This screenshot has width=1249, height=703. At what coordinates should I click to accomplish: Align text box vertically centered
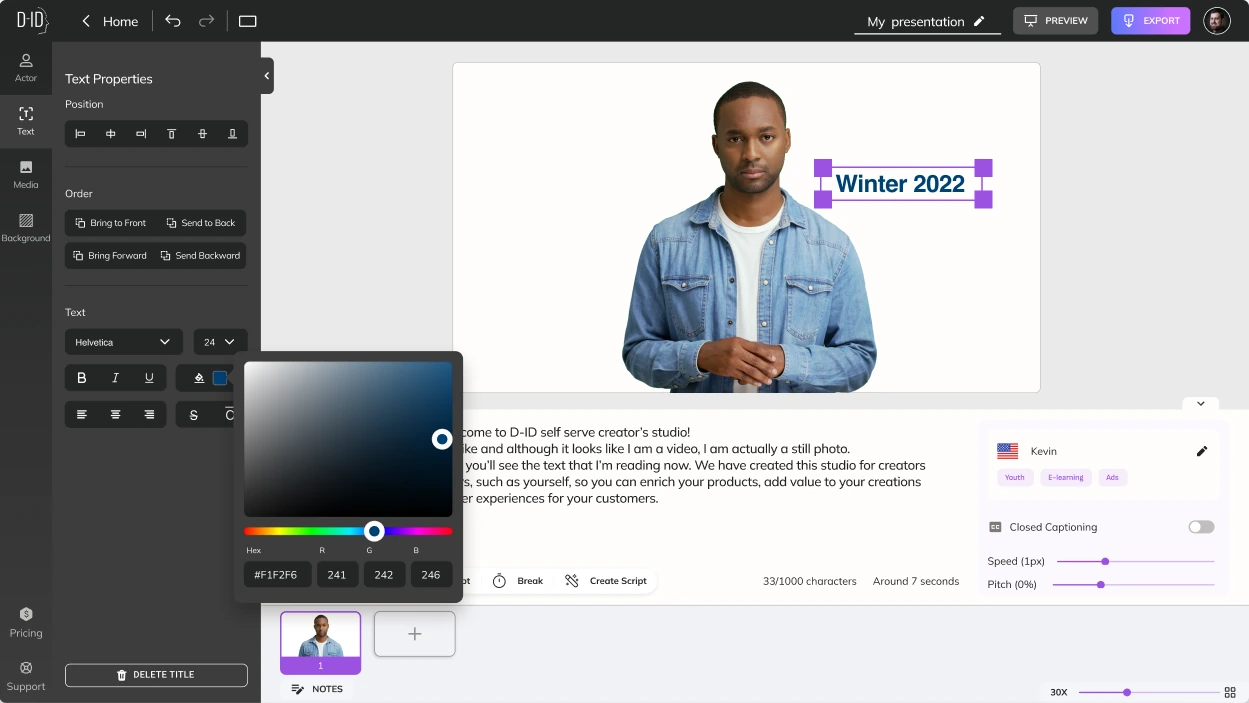(x=202, y=134)
